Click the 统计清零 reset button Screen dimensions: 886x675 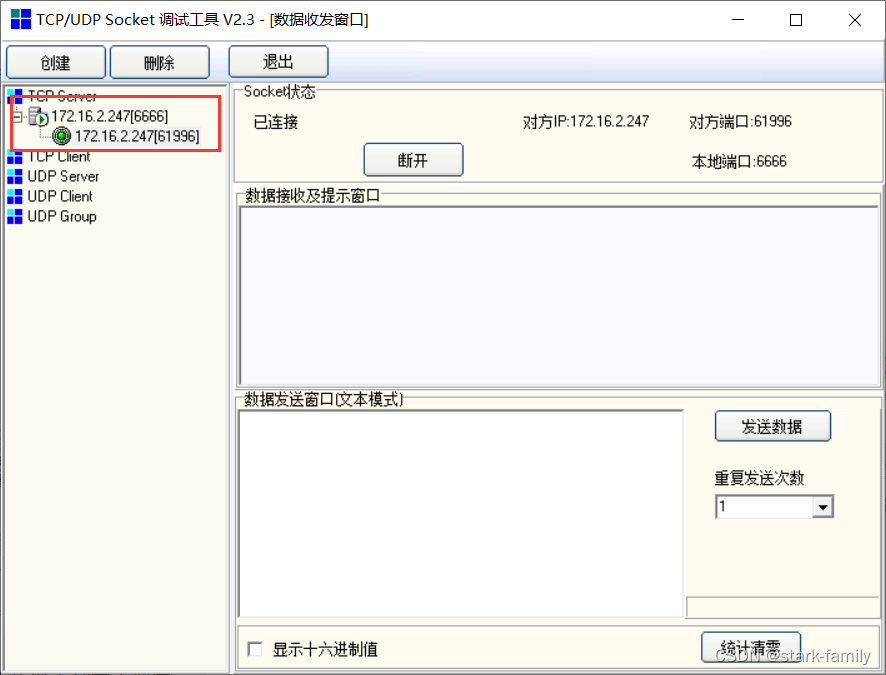749,646
